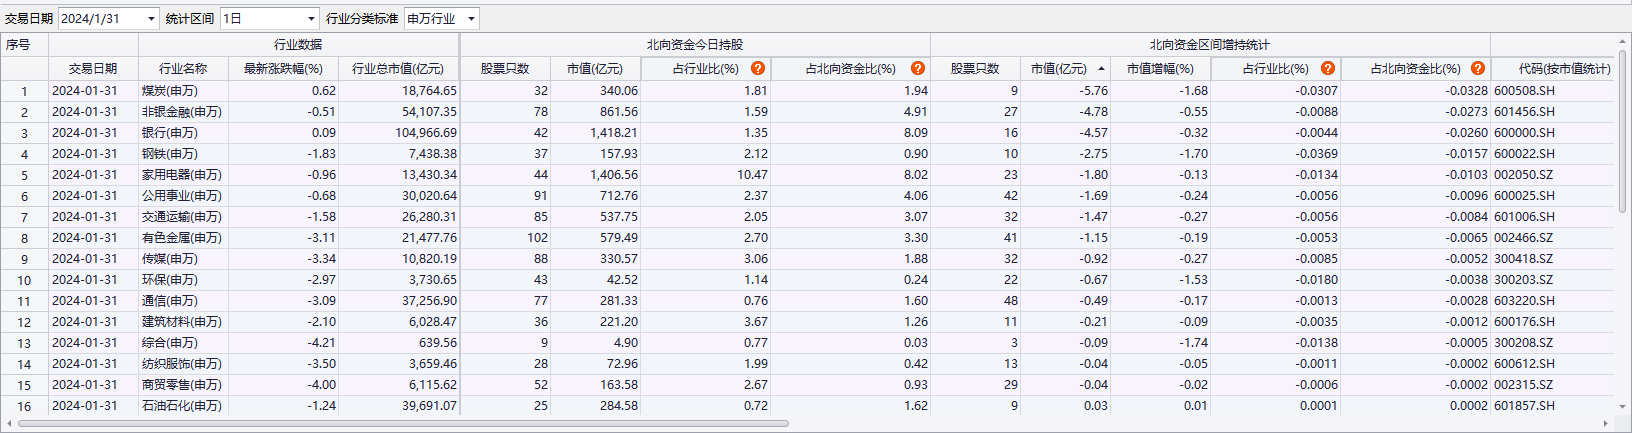Click stock code 600508.SH in first row

(x=1524, y=91)
